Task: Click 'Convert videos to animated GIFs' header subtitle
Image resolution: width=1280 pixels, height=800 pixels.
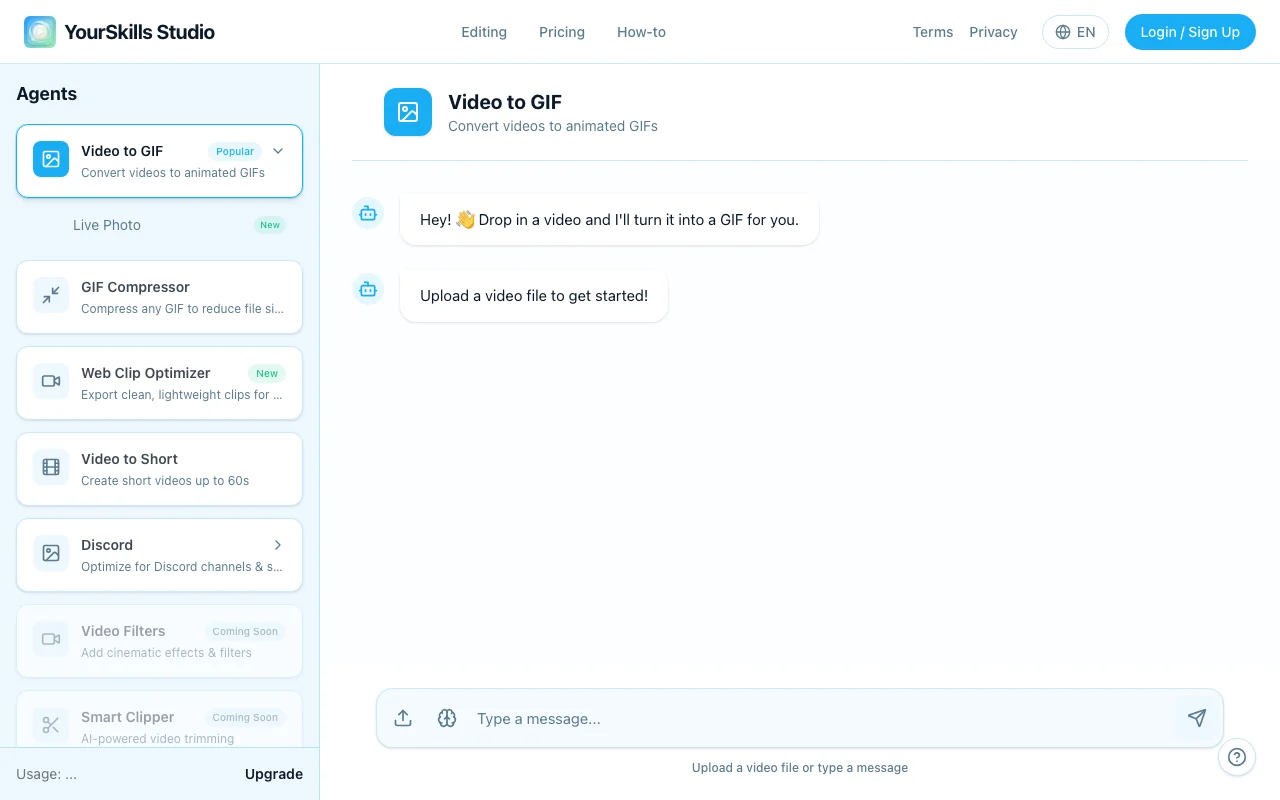Action: tap(553, 126)
